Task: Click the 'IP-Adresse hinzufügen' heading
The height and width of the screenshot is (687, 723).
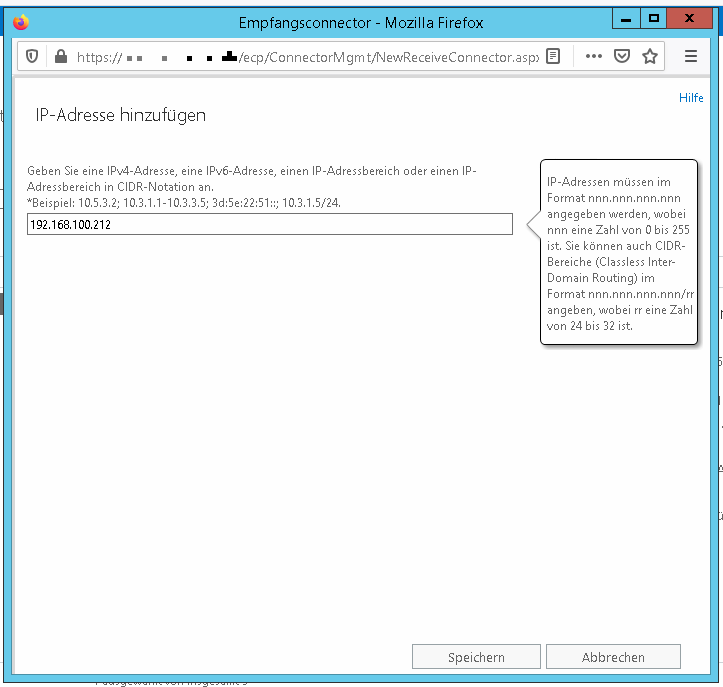Action: (x=120, y=115)
